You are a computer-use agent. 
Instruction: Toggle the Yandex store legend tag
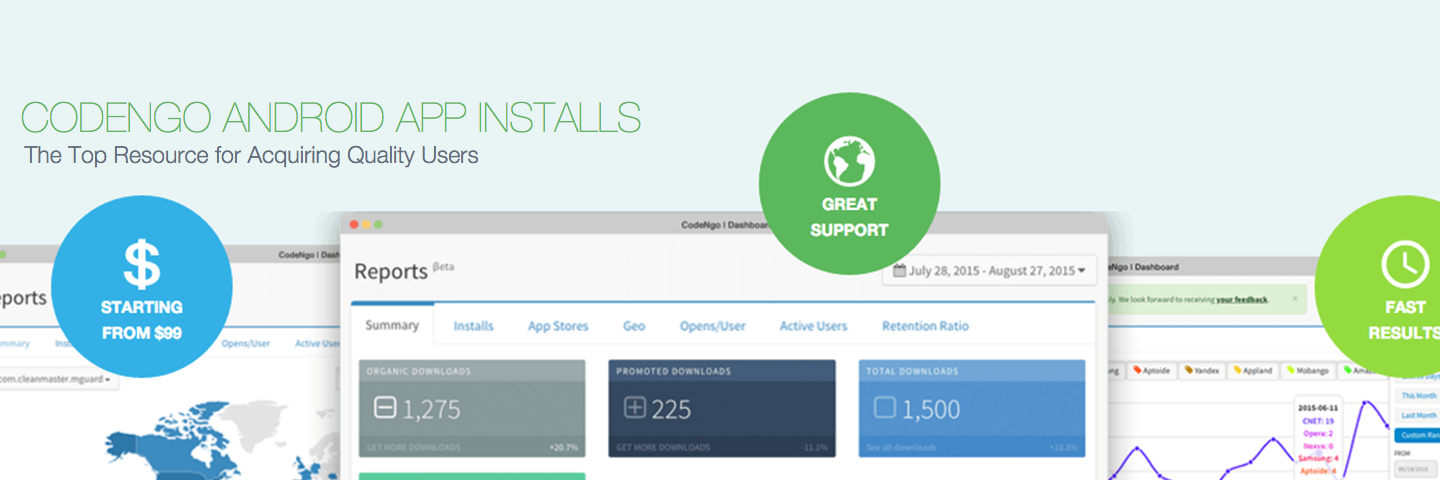point(1202,370)
